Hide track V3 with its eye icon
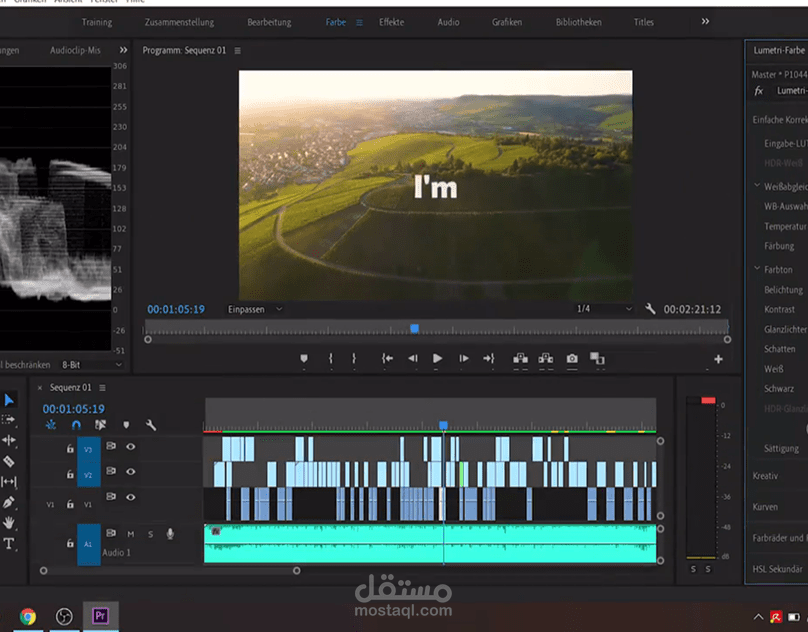 [131, 446]
